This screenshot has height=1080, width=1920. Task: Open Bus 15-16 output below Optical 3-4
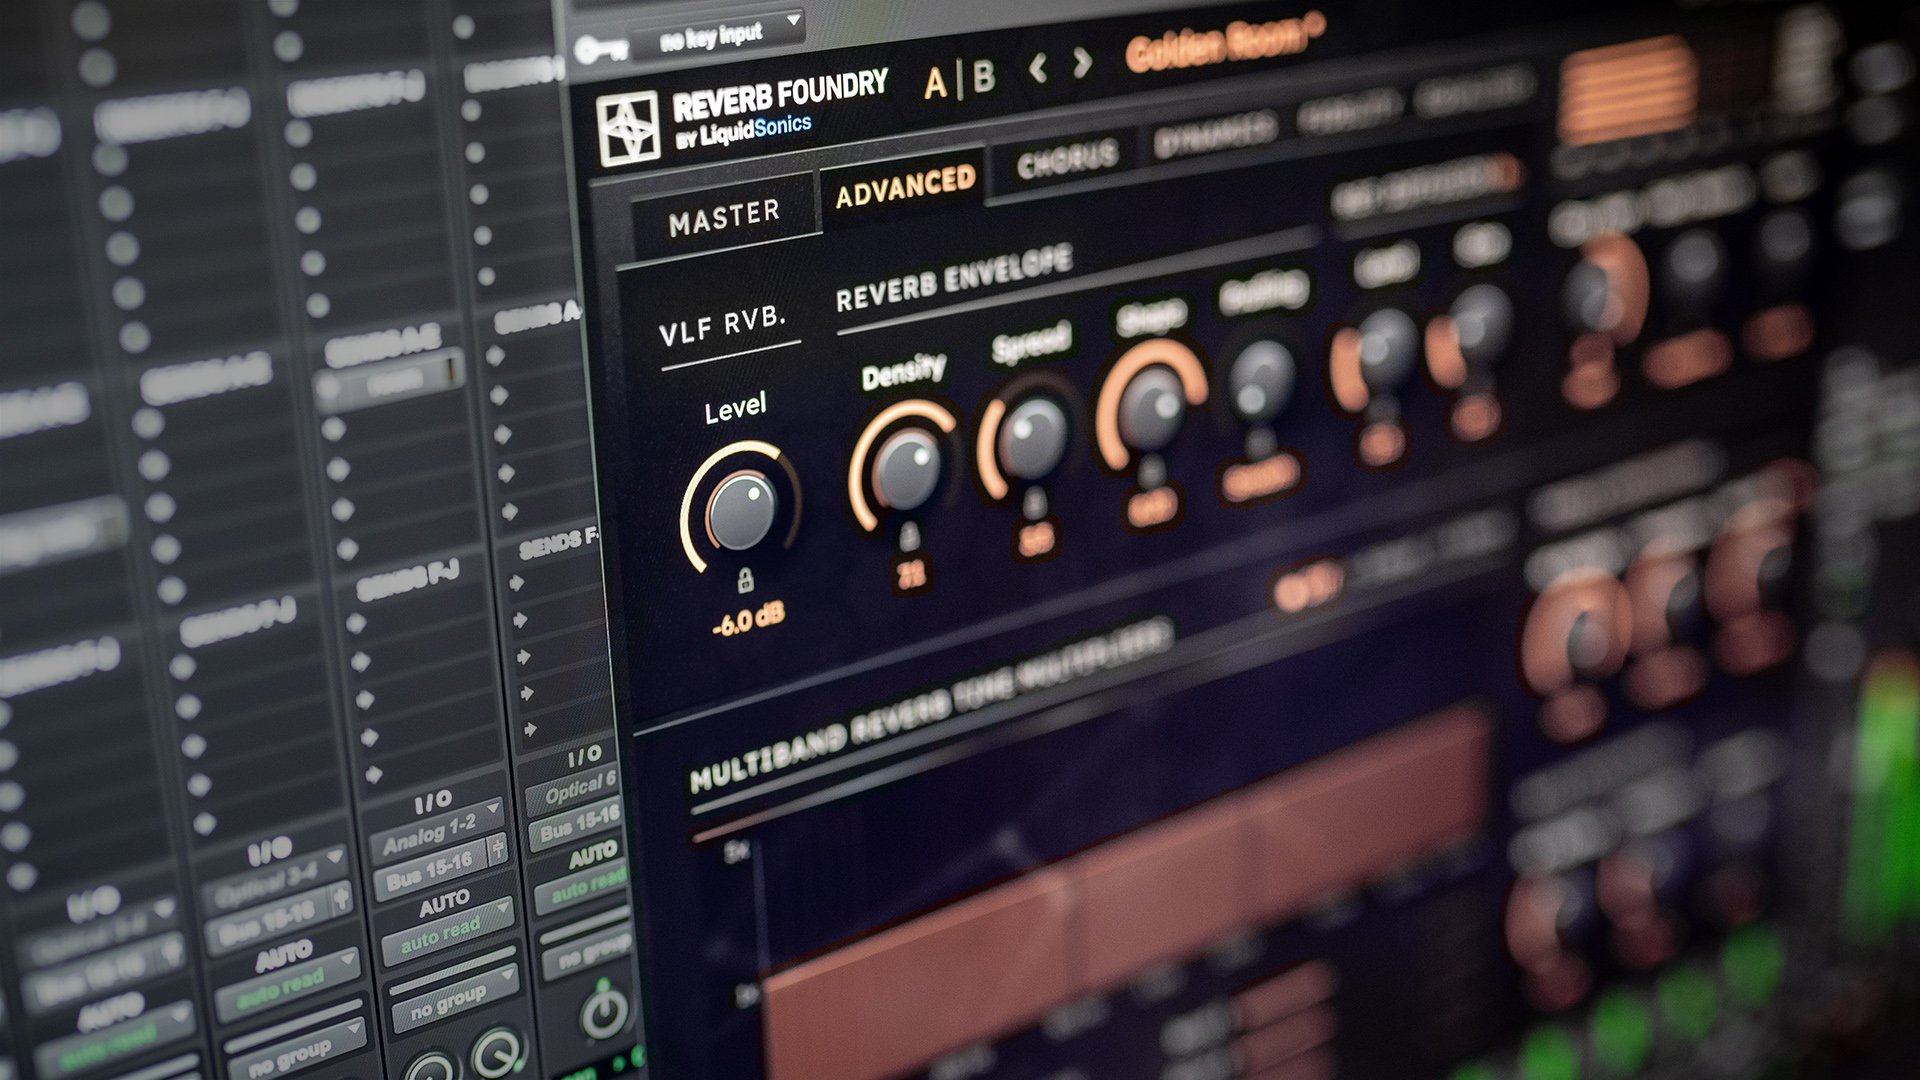[268, 922]
